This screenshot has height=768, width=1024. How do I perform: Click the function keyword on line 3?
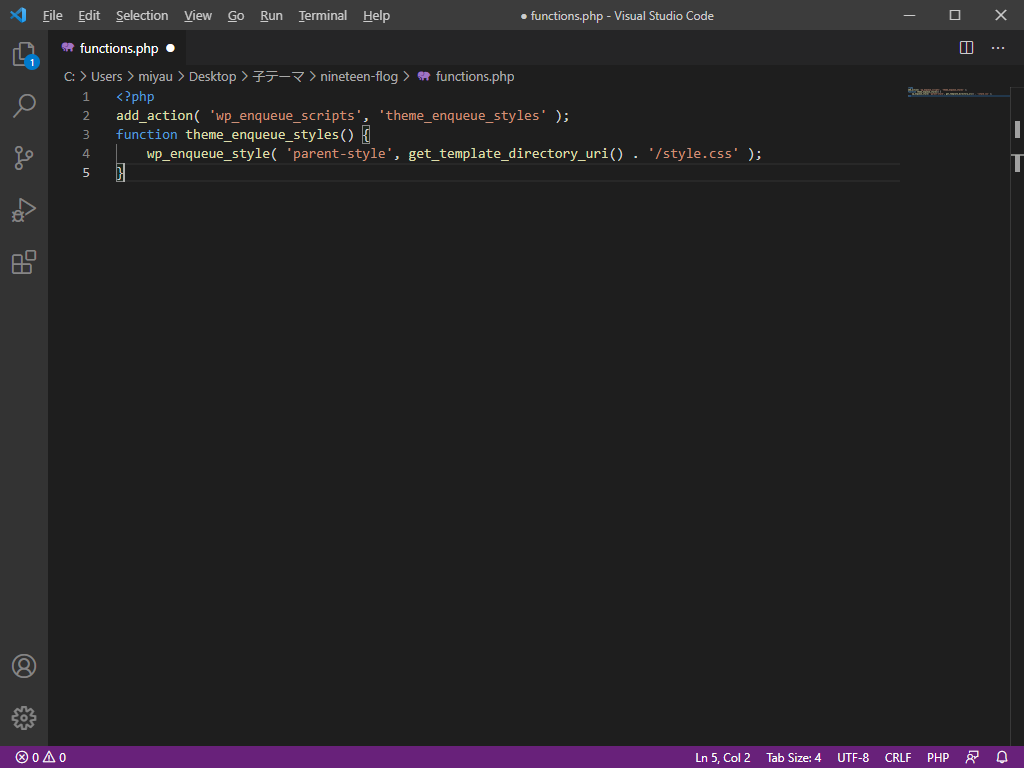[147, 135]
